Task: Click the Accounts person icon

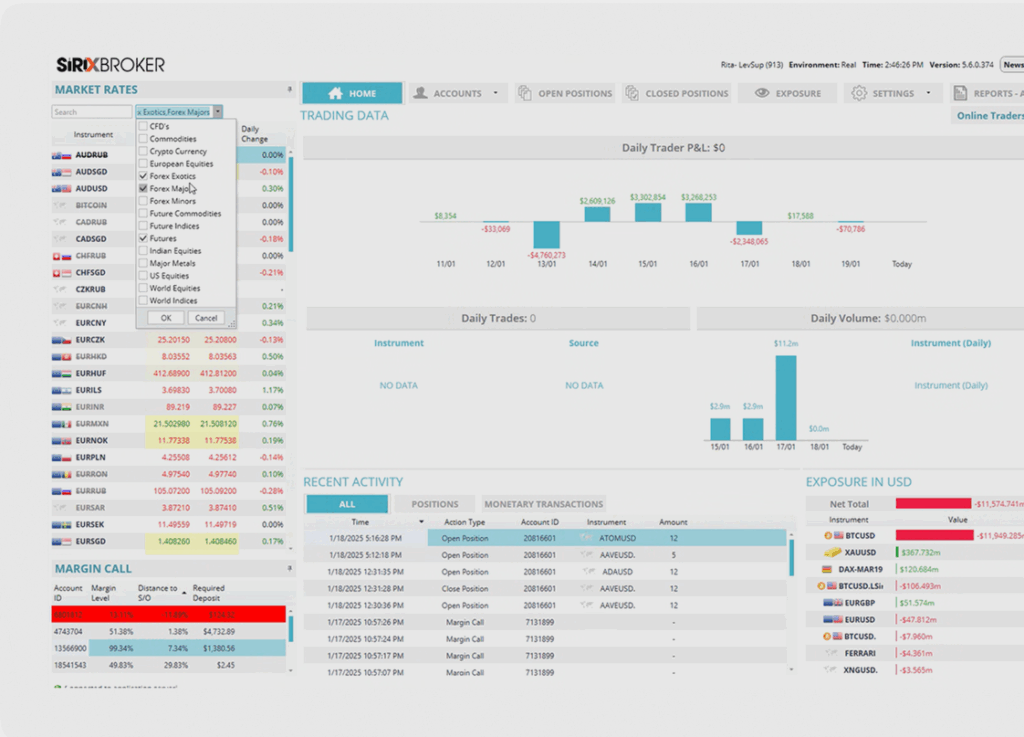Action: [420, 94]
